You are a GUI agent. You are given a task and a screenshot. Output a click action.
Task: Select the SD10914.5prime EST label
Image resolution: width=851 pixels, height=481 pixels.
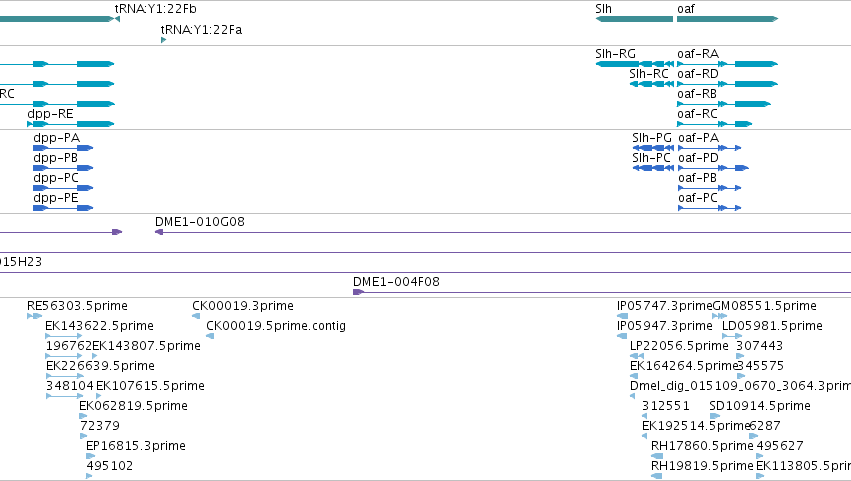click(760, 407)
